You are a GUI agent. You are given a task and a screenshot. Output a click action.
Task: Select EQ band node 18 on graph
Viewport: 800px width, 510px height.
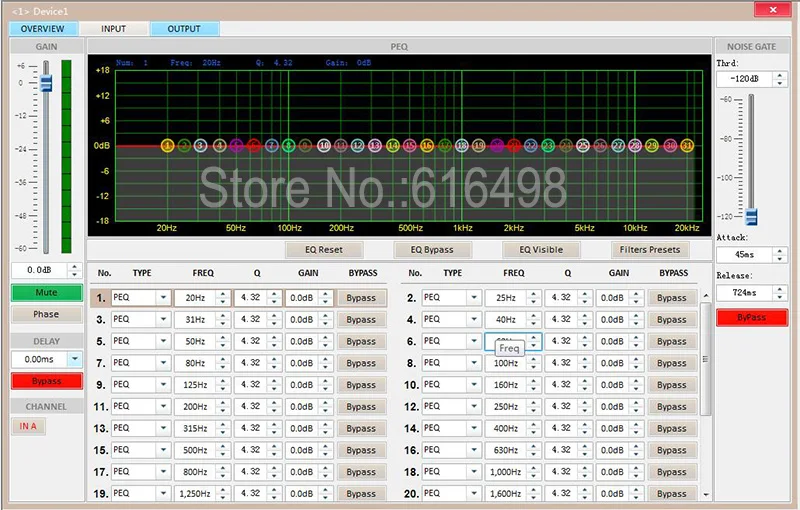click(x=462, y=146)
